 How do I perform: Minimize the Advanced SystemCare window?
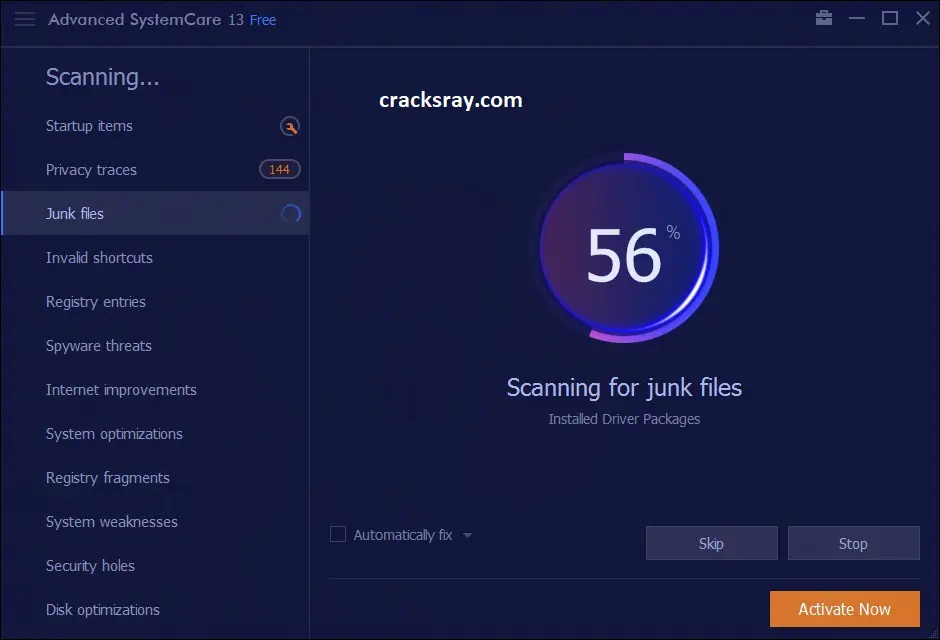[857, 19]
